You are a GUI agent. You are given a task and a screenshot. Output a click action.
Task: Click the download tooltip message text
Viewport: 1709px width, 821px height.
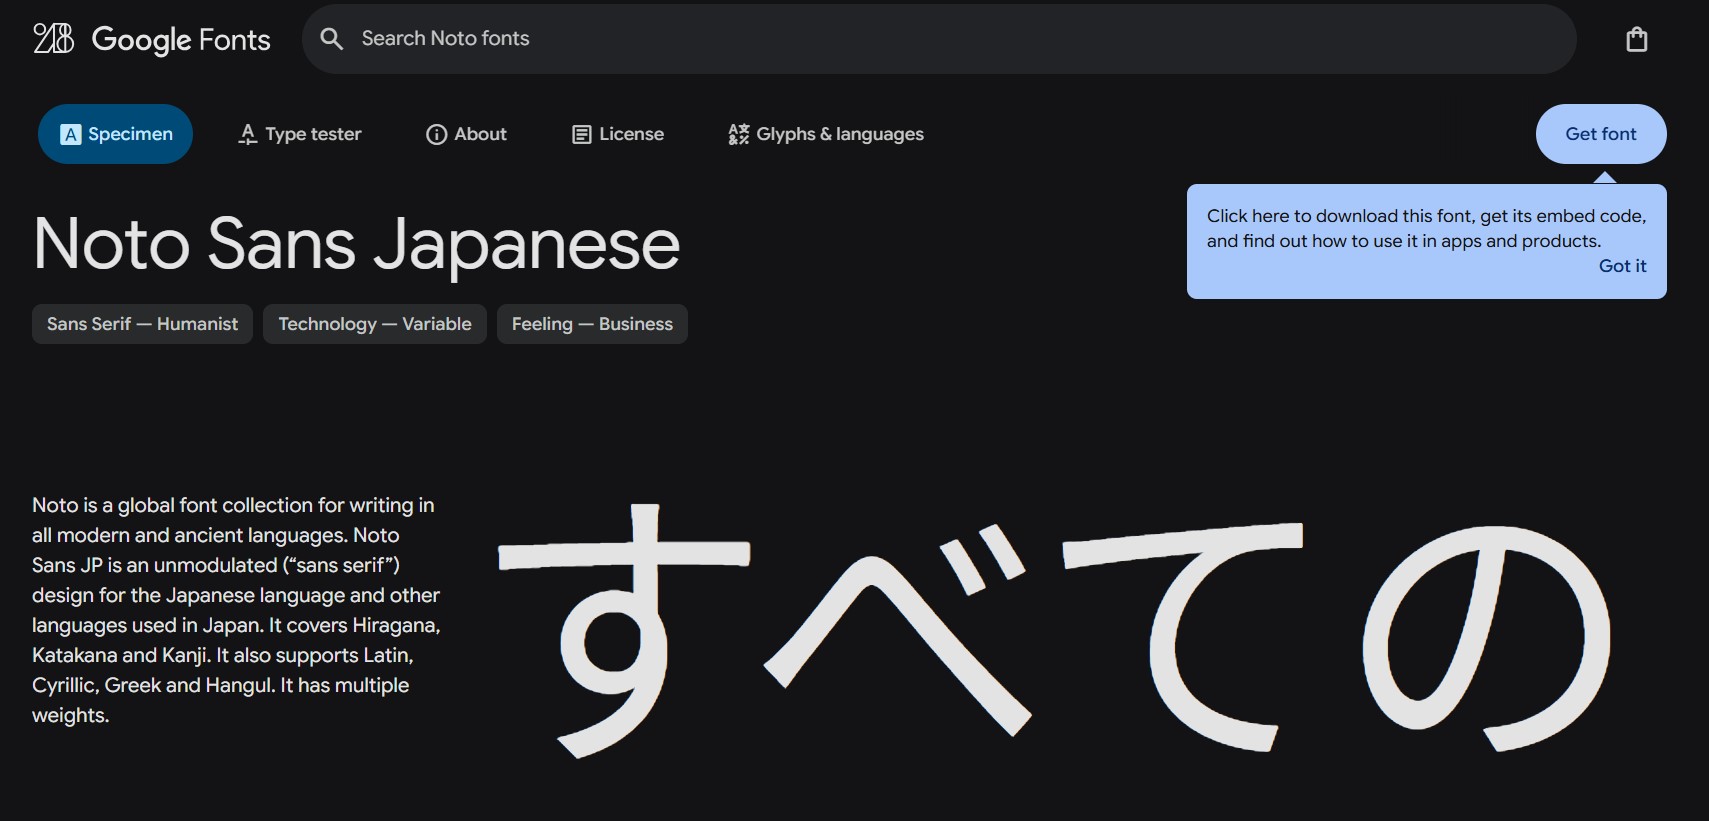tap(1426, 228)
